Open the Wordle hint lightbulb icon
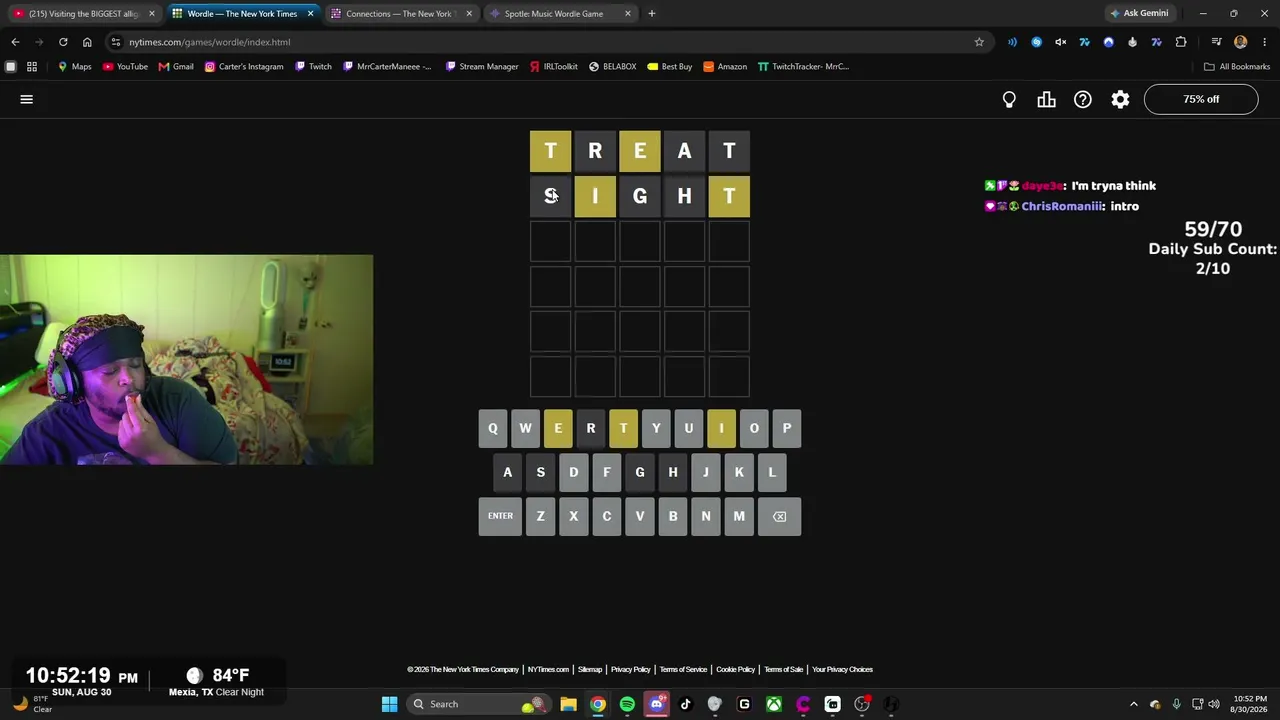Viewport: 1280px width, 720px height. [1009, 99]
